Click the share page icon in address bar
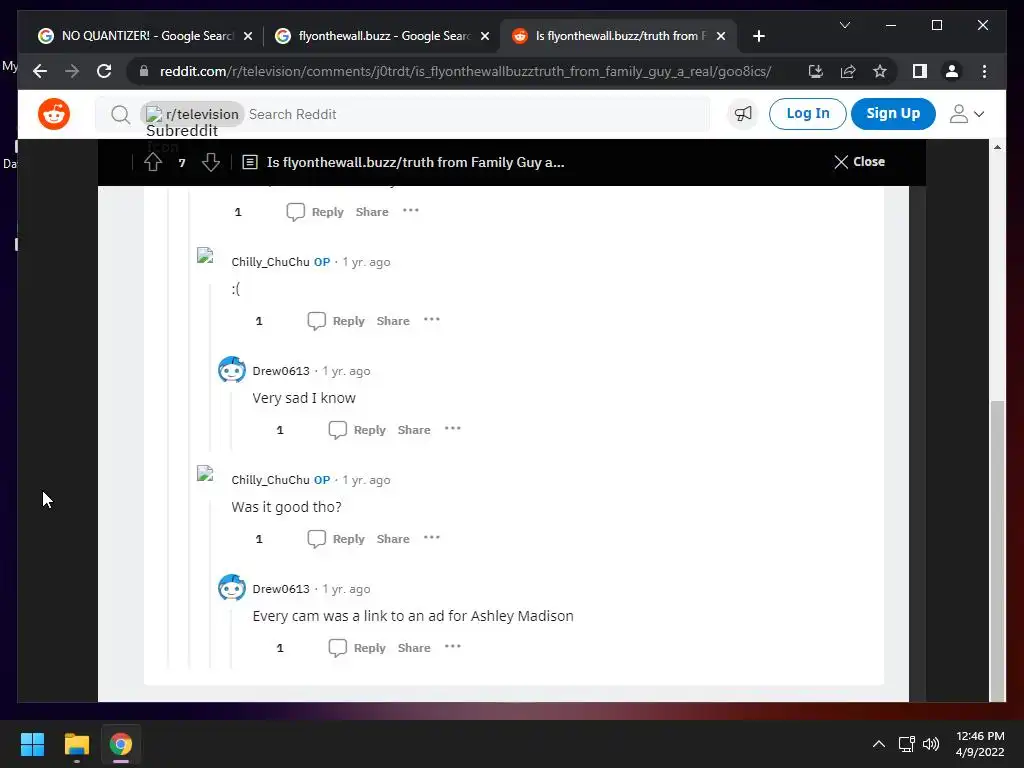Image resolution: width=1024 pixels, height=768 pixels. click(848, 71)
